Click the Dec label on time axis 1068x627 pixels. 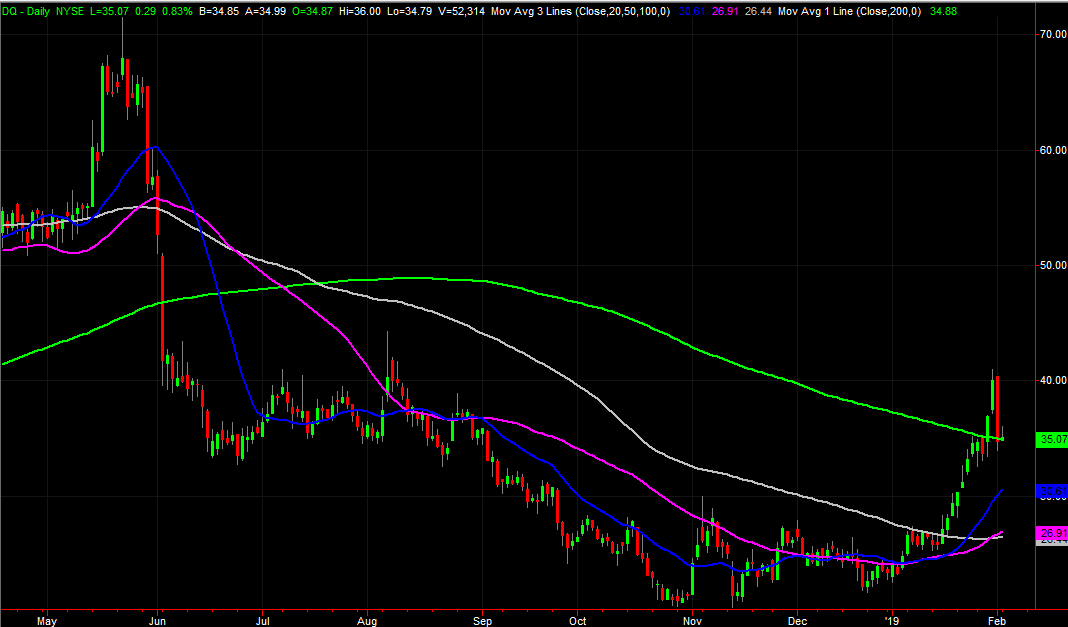[797, 618]
